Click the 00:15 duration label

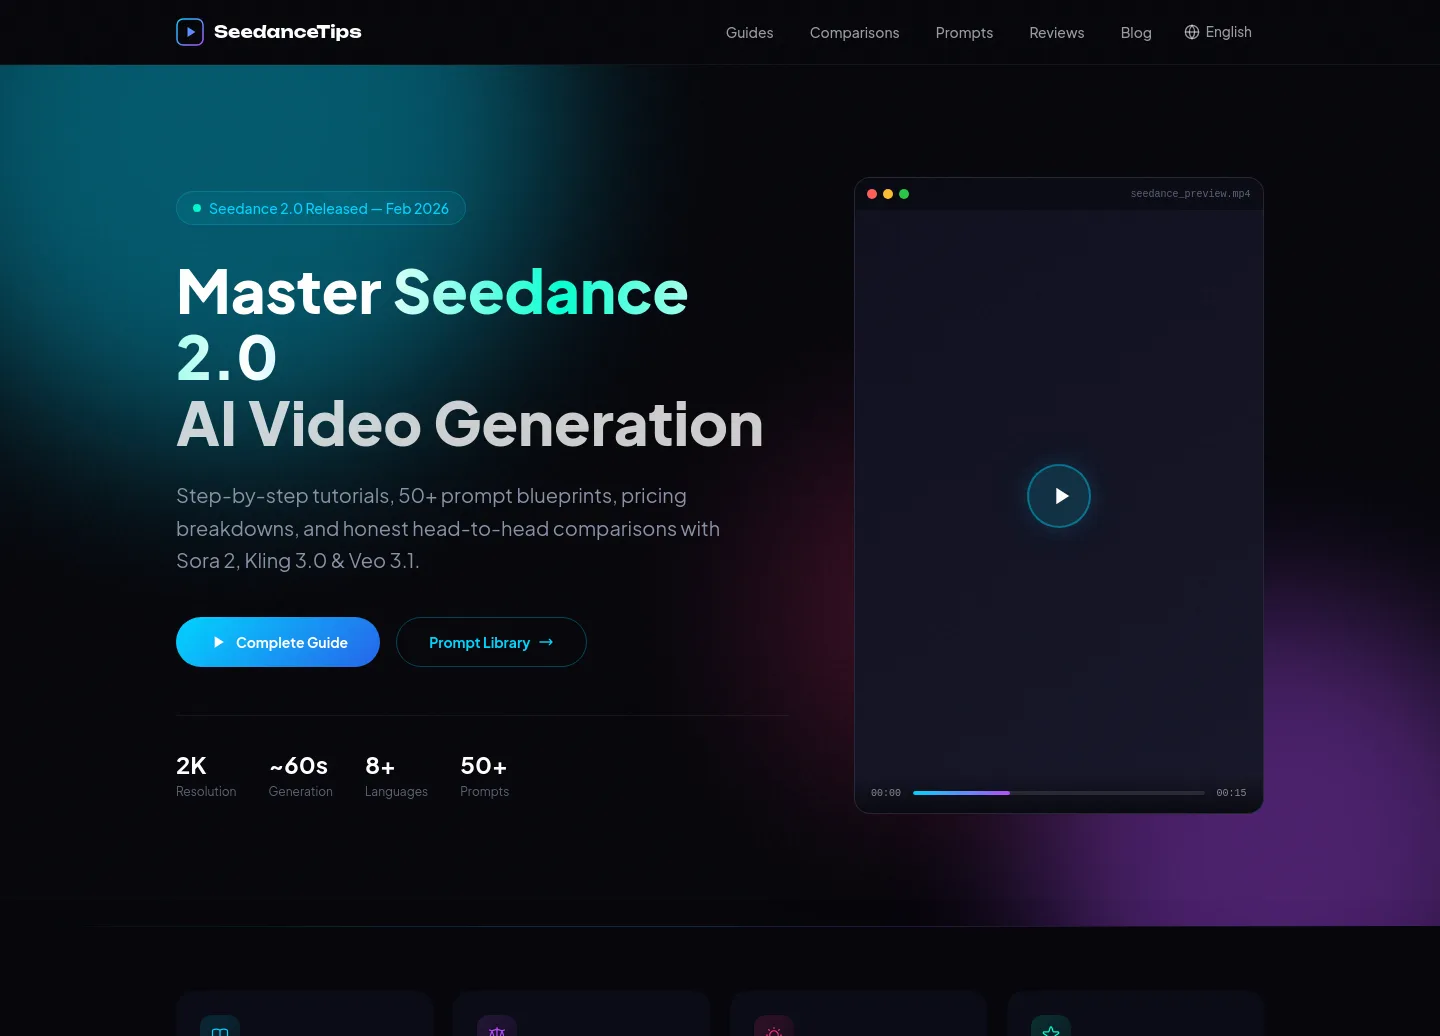(1231, 793)
